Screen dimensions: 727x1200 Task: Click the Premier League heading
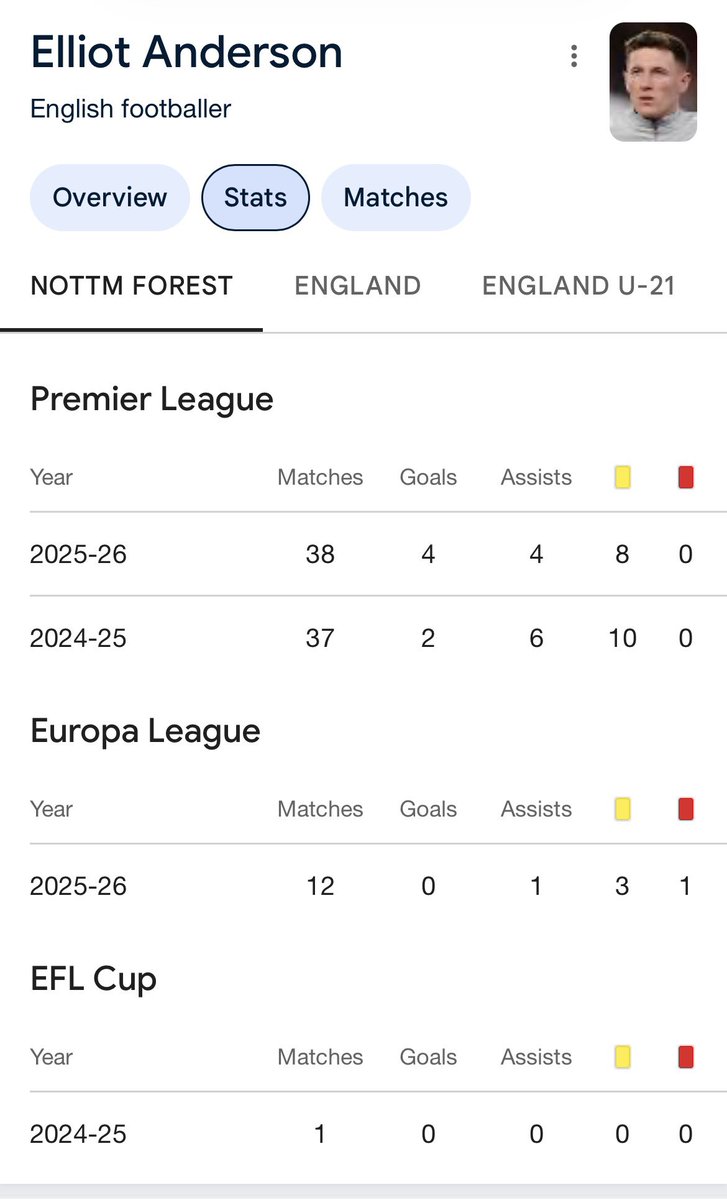(x=152, y=400)
